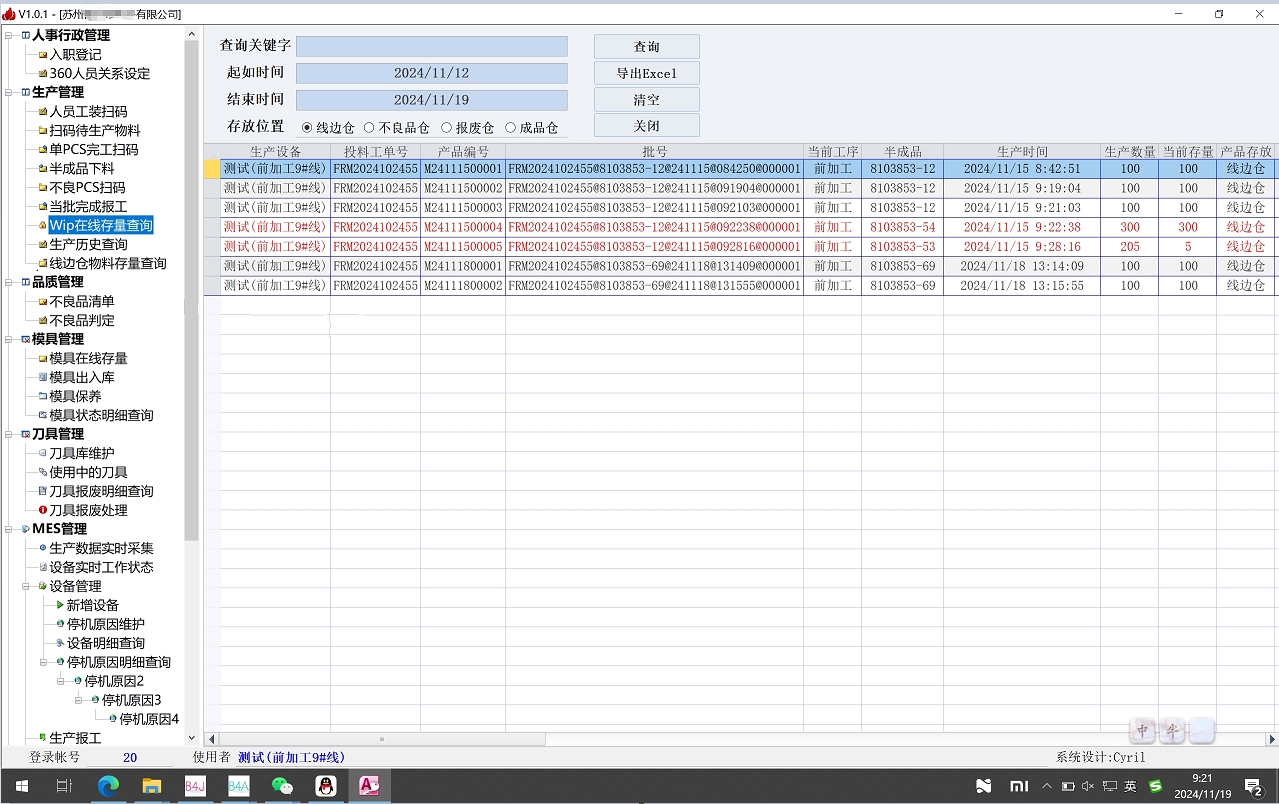This screenshot has width=1279, height=804.
Task: Open WeChat from the taskbar
Action: click(282, 786)
